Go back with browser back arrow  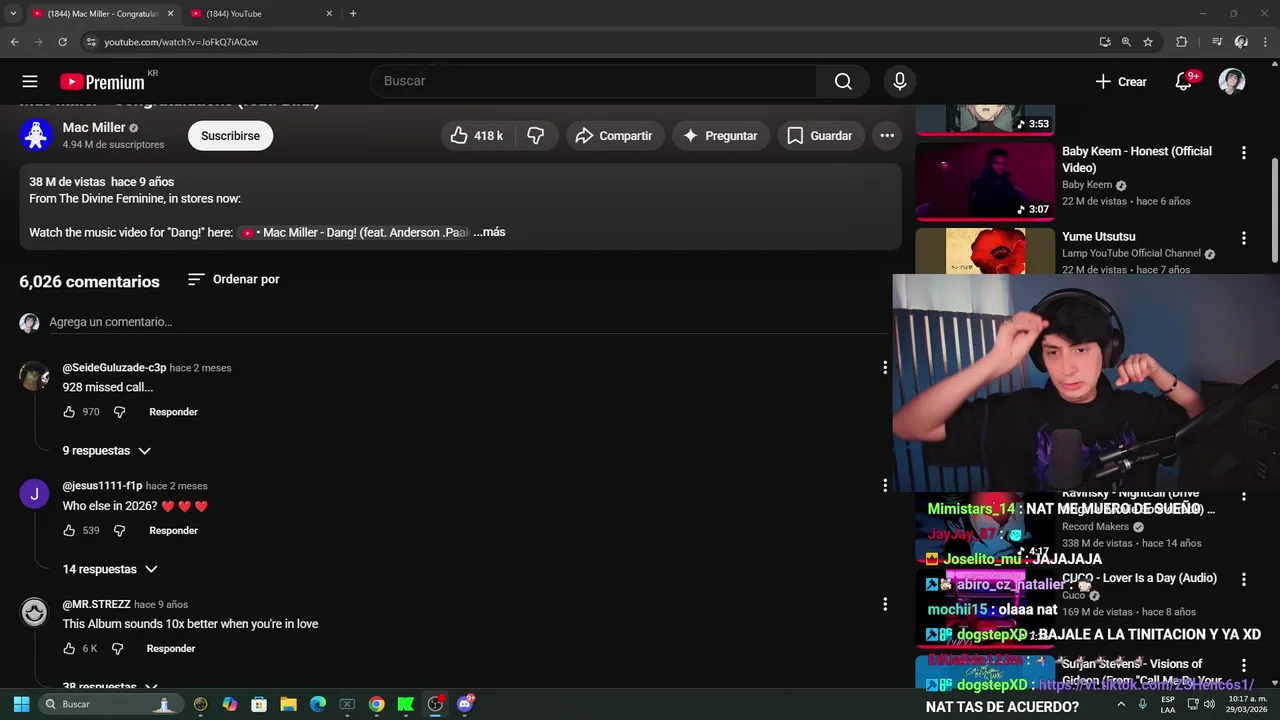[x=14, y=42]
